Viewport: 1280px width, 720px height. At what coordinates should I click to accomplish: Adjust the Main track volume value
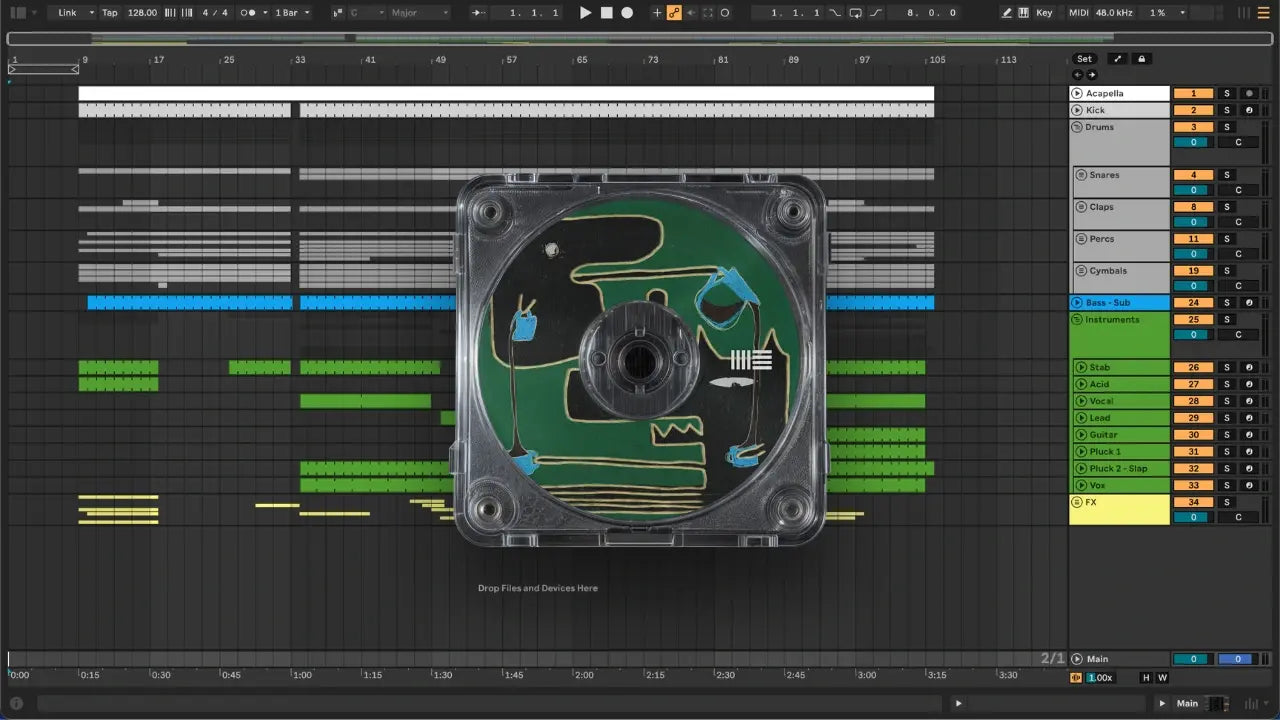point(1193,659)
